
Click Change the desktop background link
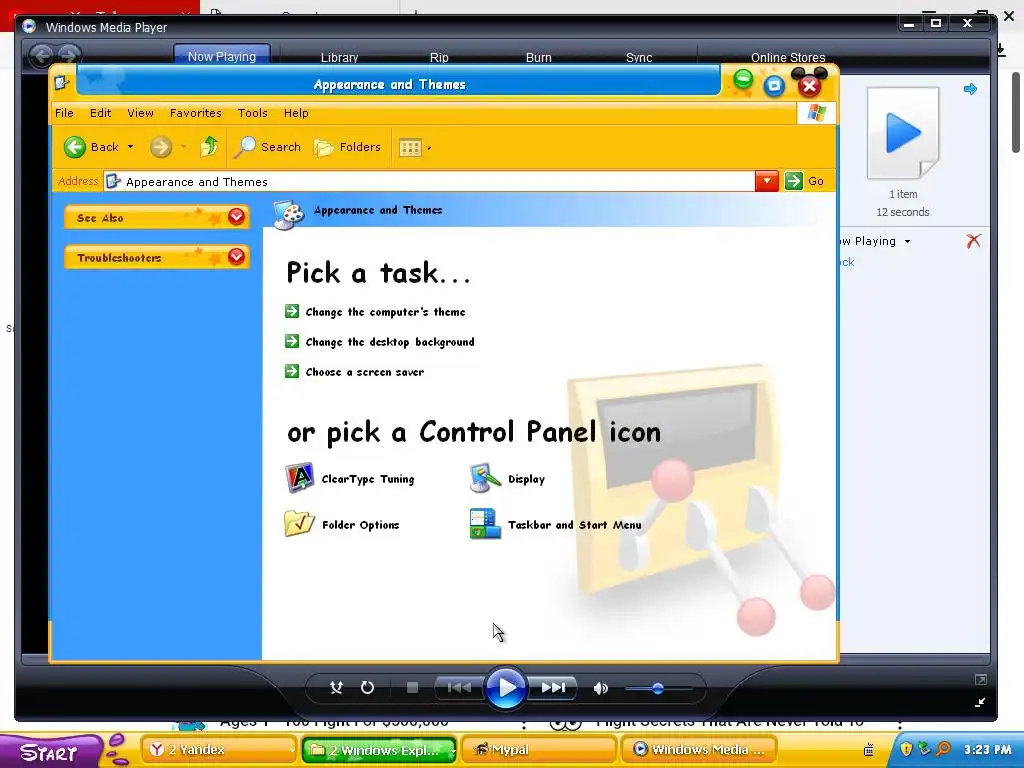(390, 342)
